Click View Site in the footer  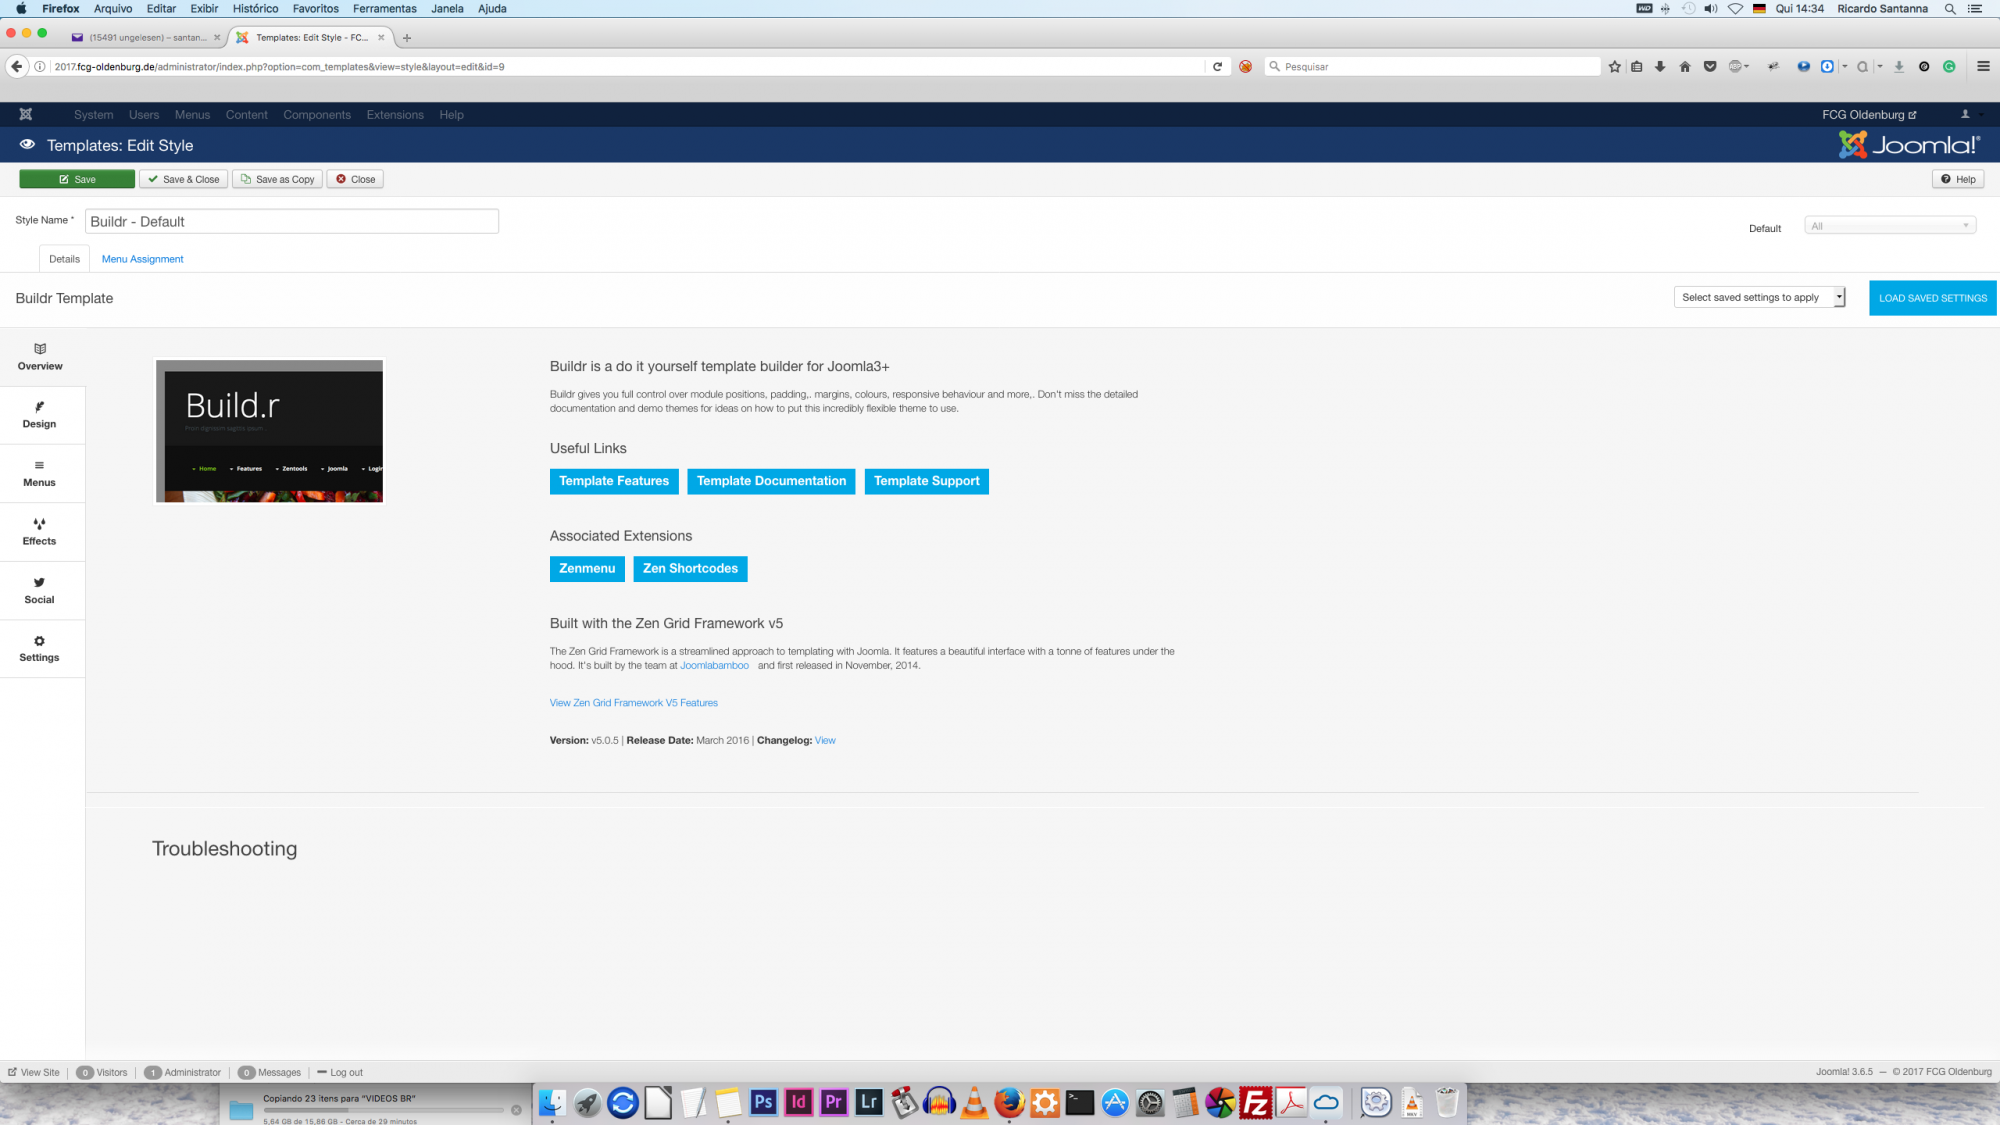click(34, 1072)
